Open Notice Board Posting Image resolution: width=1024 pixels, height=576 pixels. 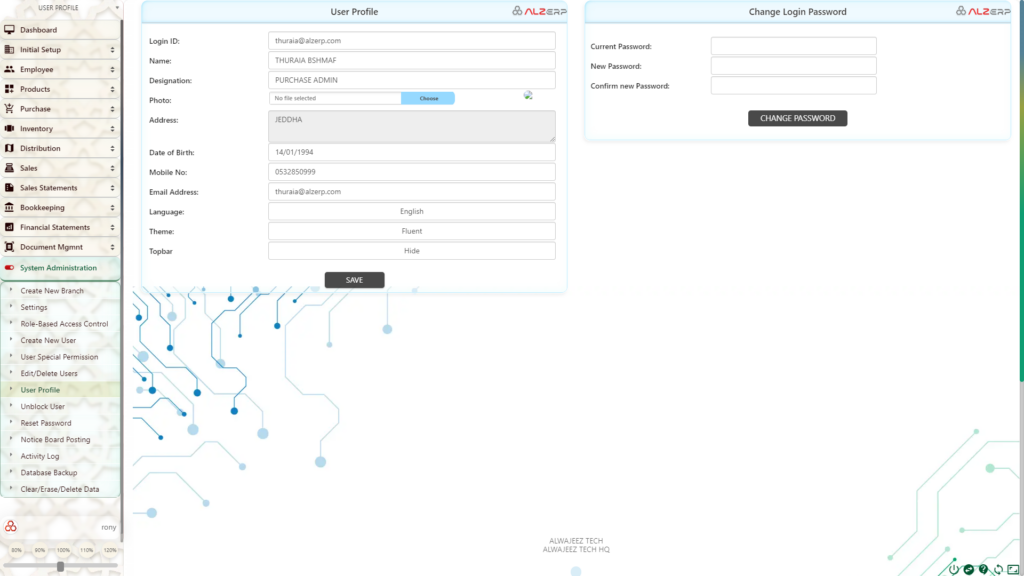[x=55, y=440]
